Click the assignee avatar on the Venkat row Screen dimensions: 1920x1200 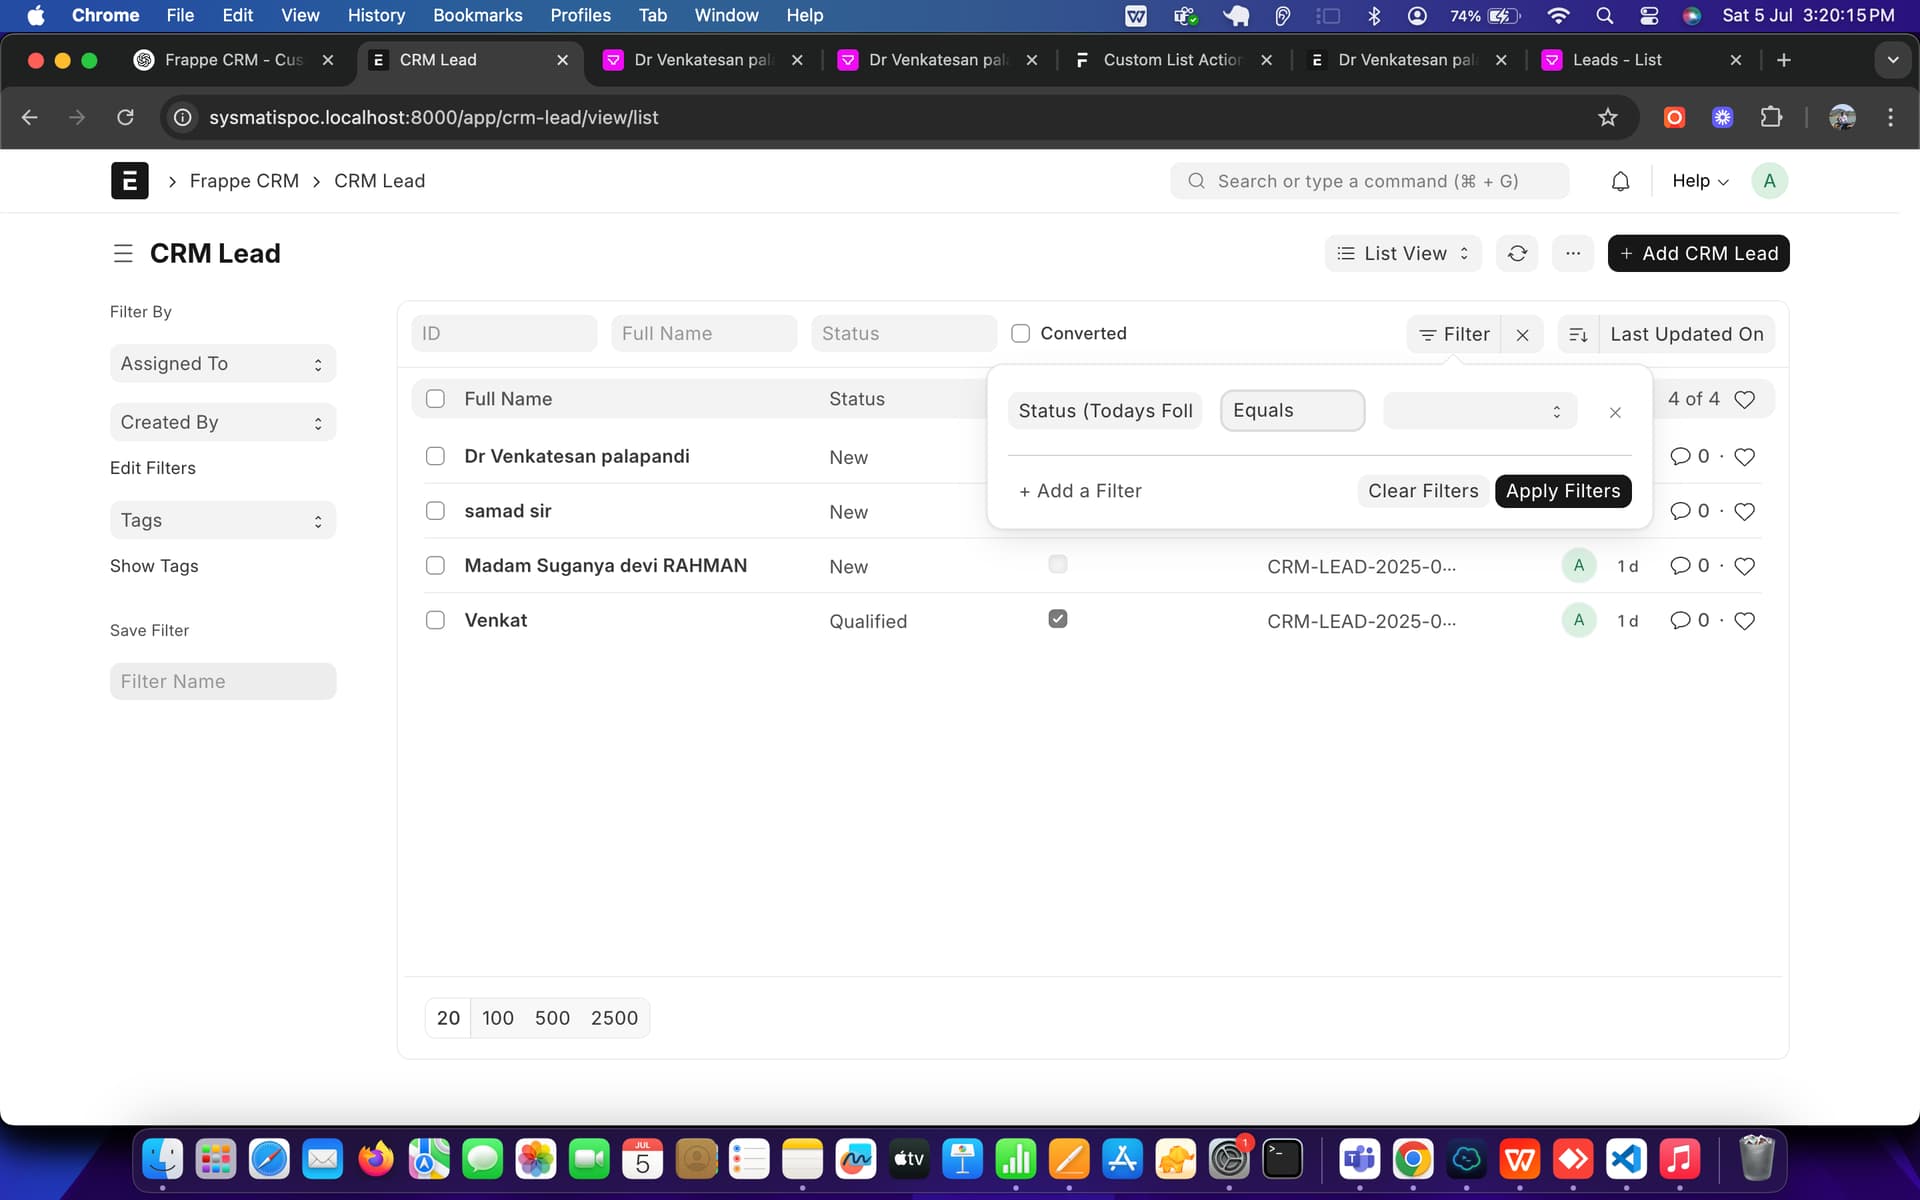tap(1578, 620)
